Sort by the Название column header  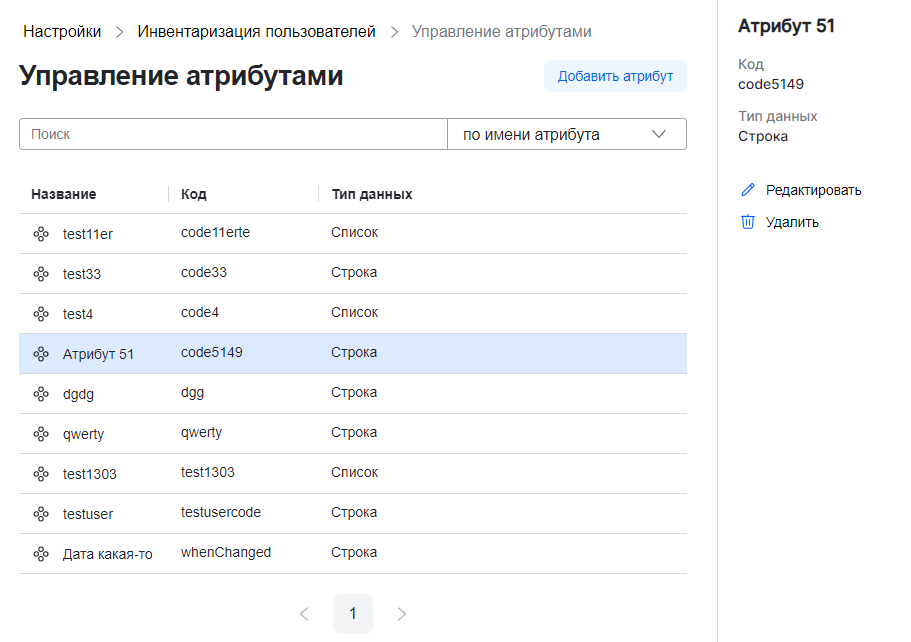point(64,194)
